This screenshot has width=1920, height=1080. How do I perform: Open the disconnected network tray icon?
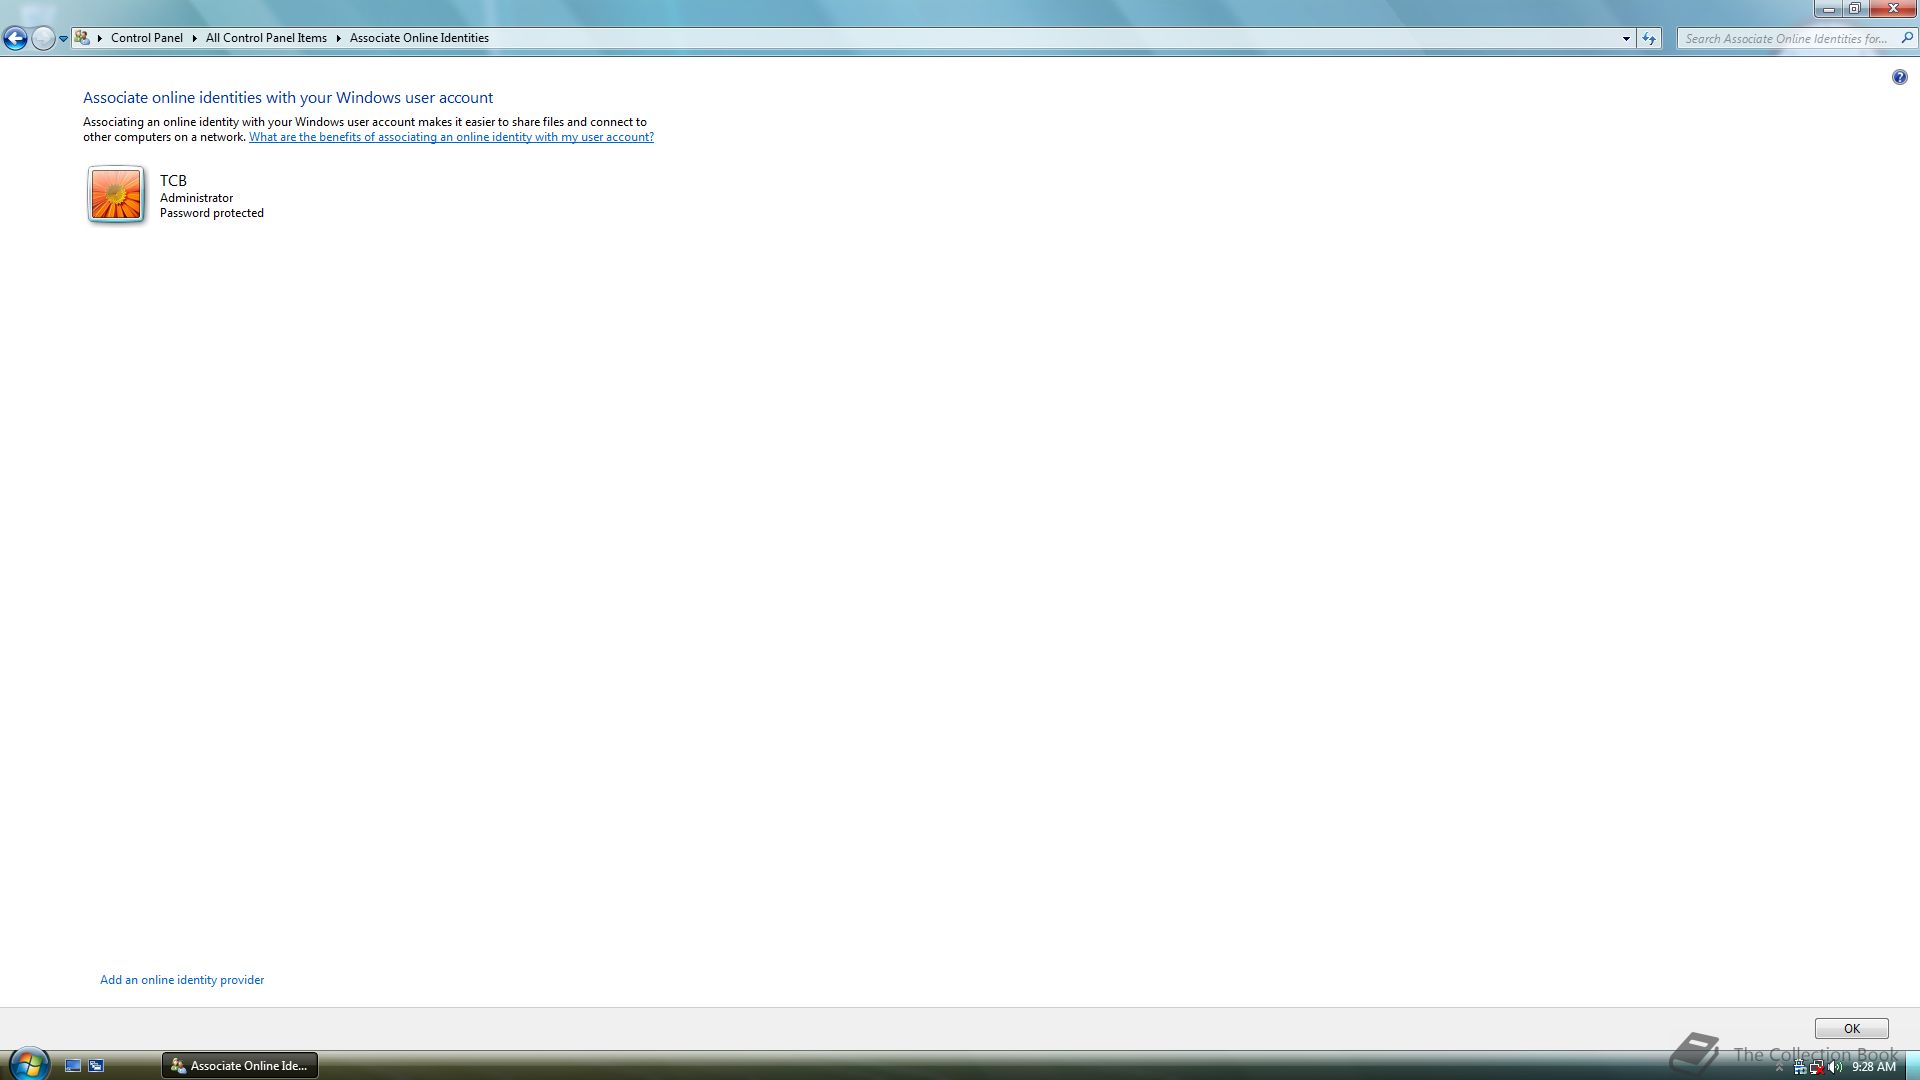(x=1817, y=1068)
